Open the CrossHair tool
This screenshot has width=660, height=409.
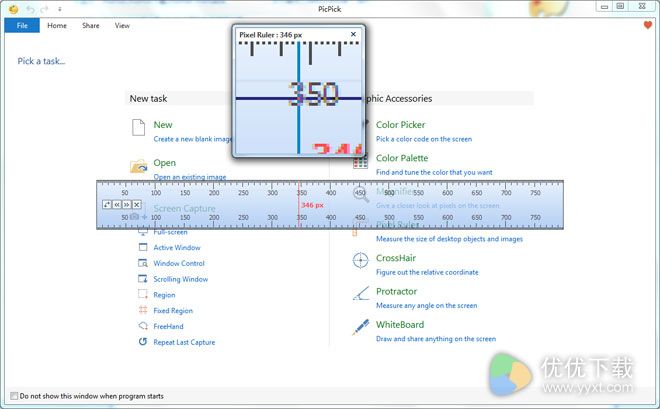(396, 258)
